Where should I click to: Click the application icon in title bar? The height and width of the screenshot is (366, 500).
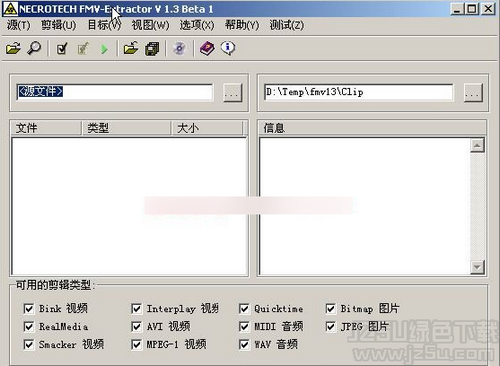click(10, 9)
